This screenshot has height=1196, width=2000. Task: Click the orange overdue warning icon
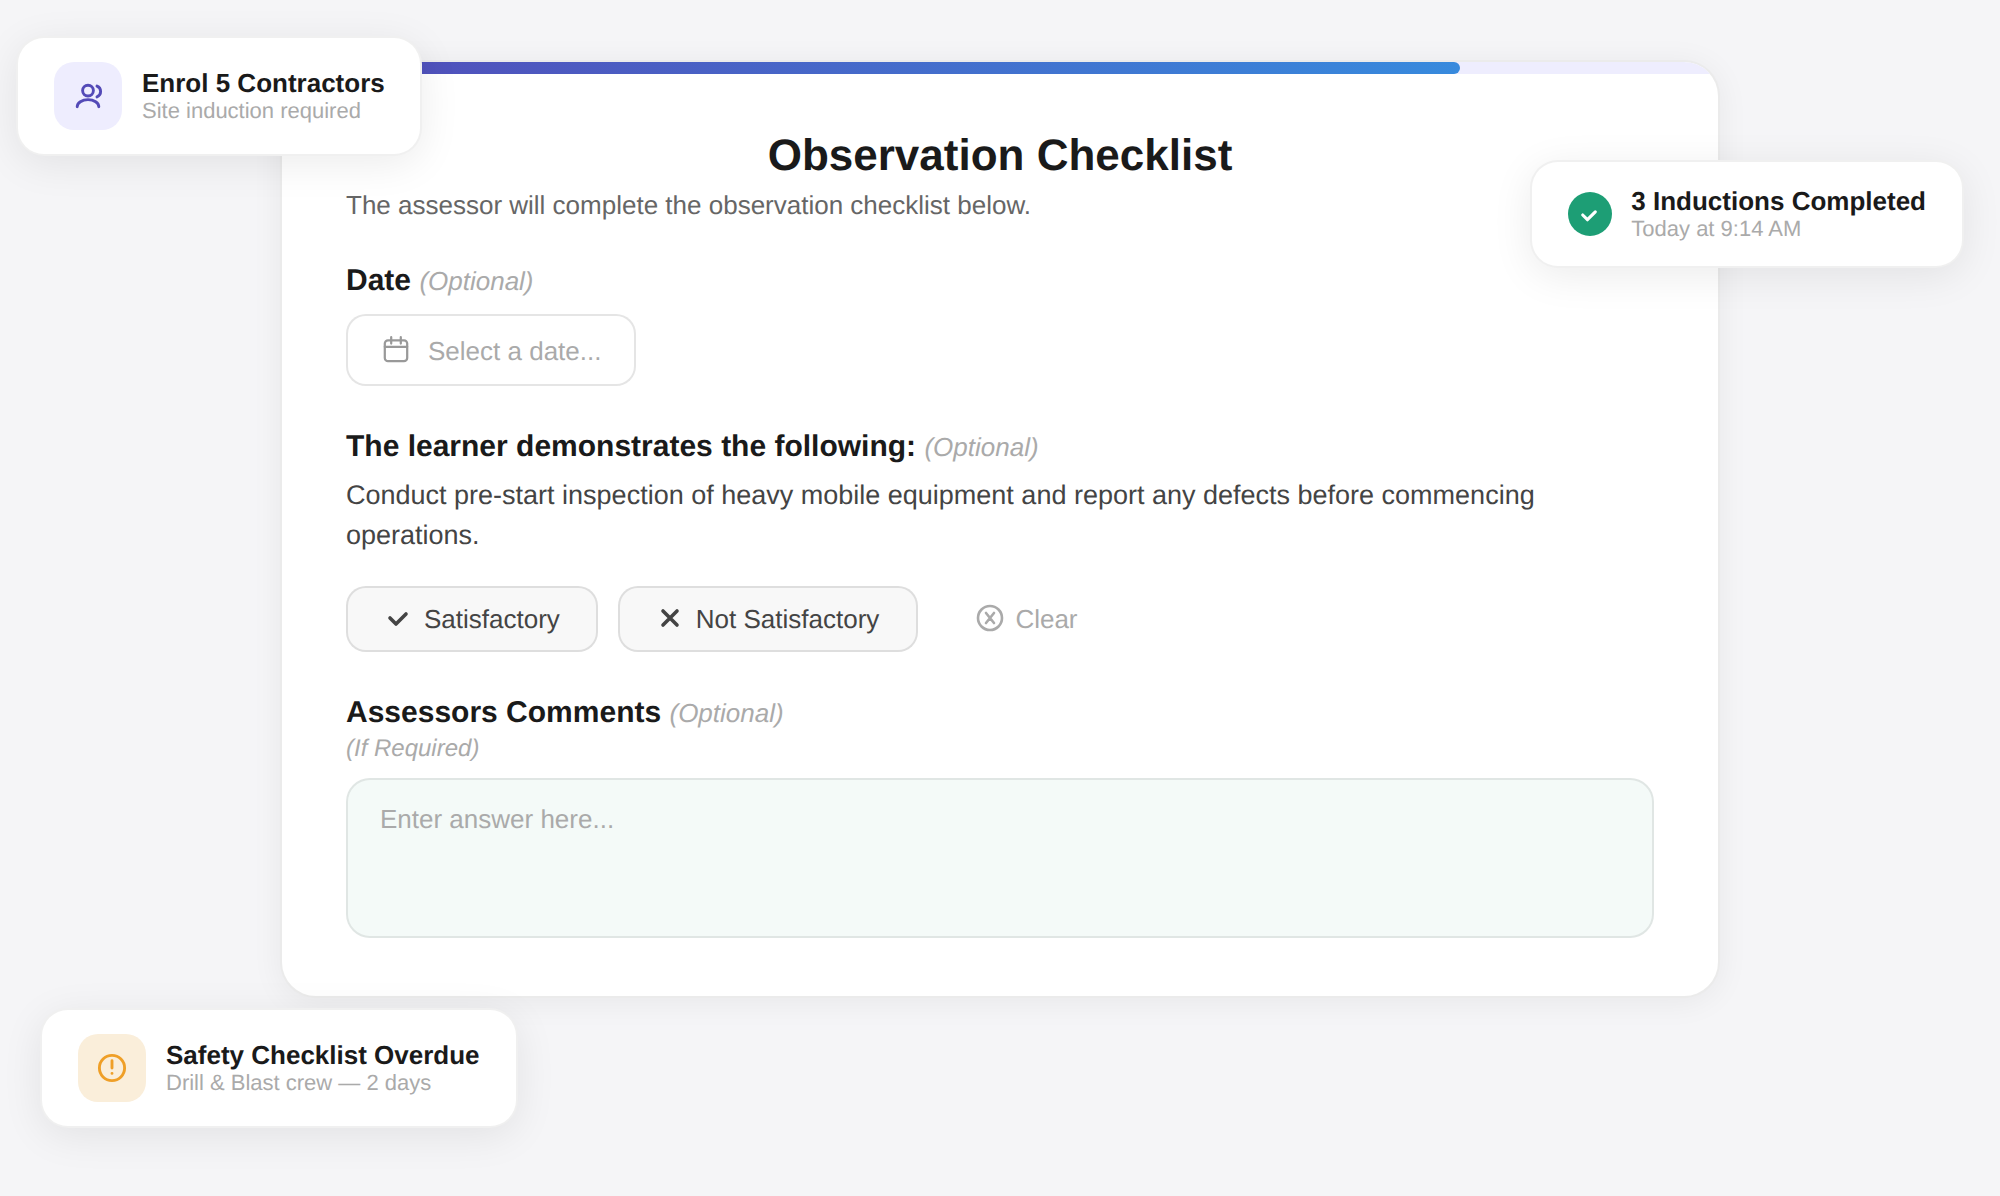click(x=112, y=1068)
